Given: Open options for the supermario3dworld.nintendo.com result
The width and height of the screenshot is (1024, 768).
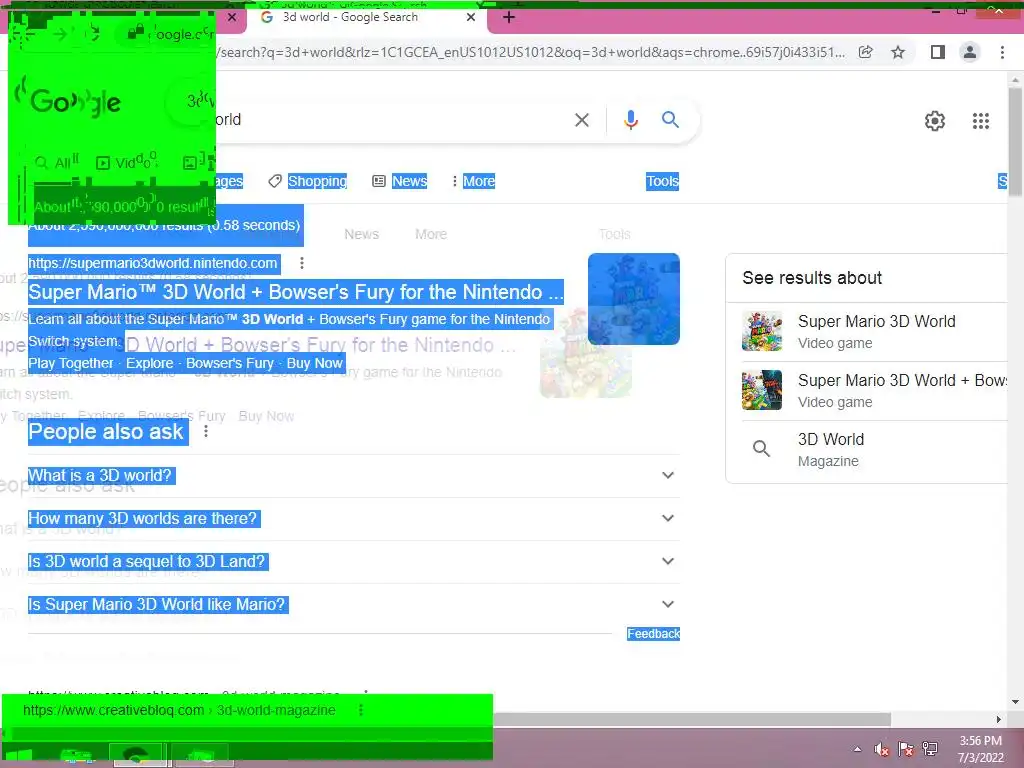Looking at the screenshot, I should pyautogui.click(x=302, y=263).
